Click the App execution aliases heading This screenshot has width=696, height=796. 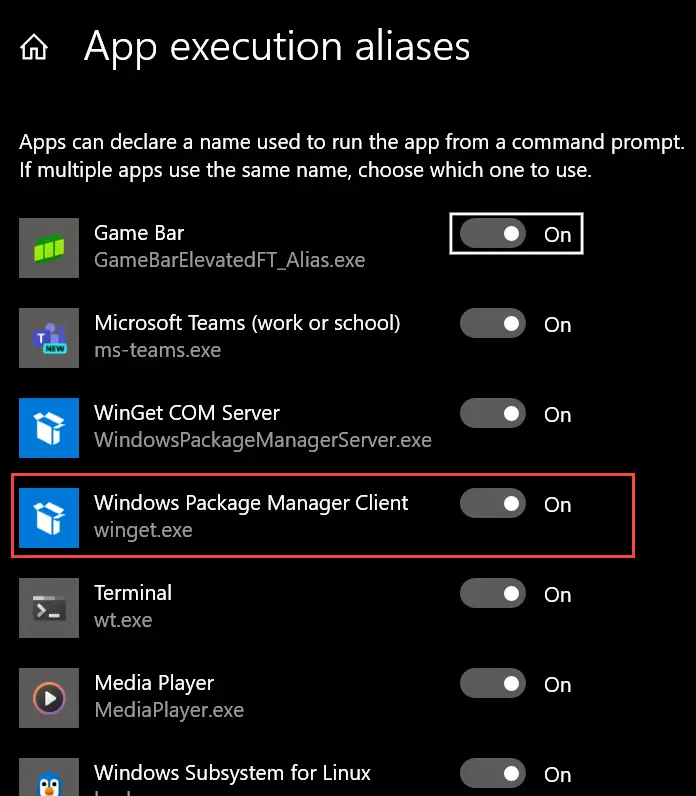[x=277, y=47]
